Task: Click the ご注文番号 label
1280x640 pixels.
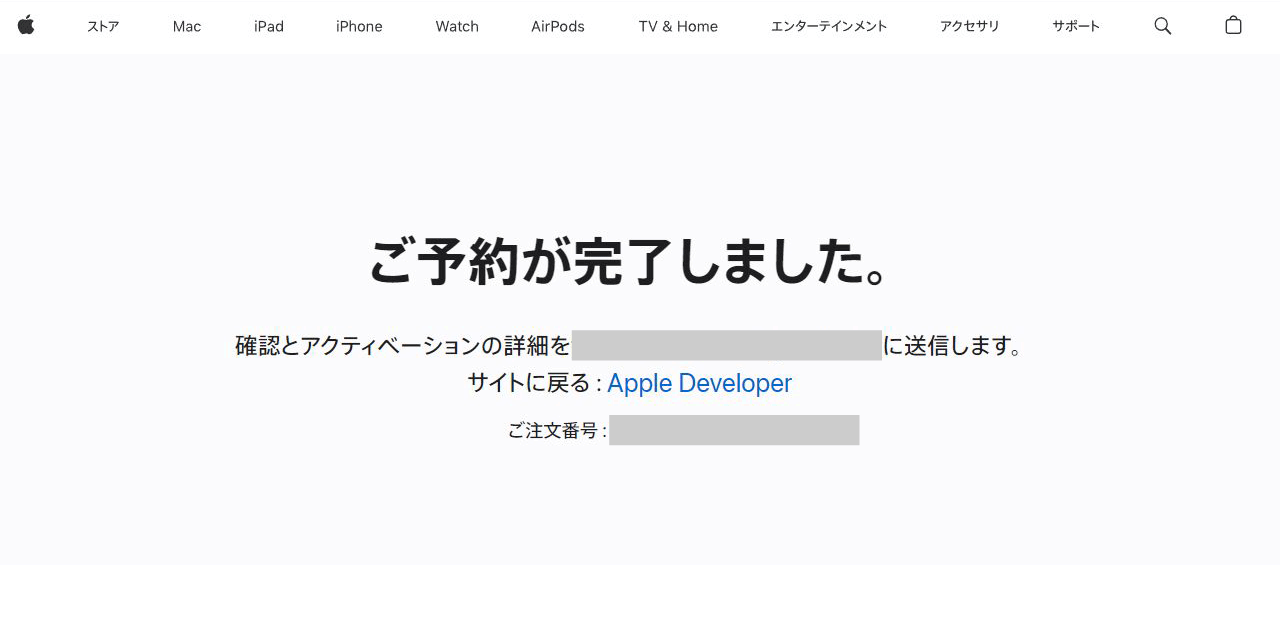Action: pos(555,431)
